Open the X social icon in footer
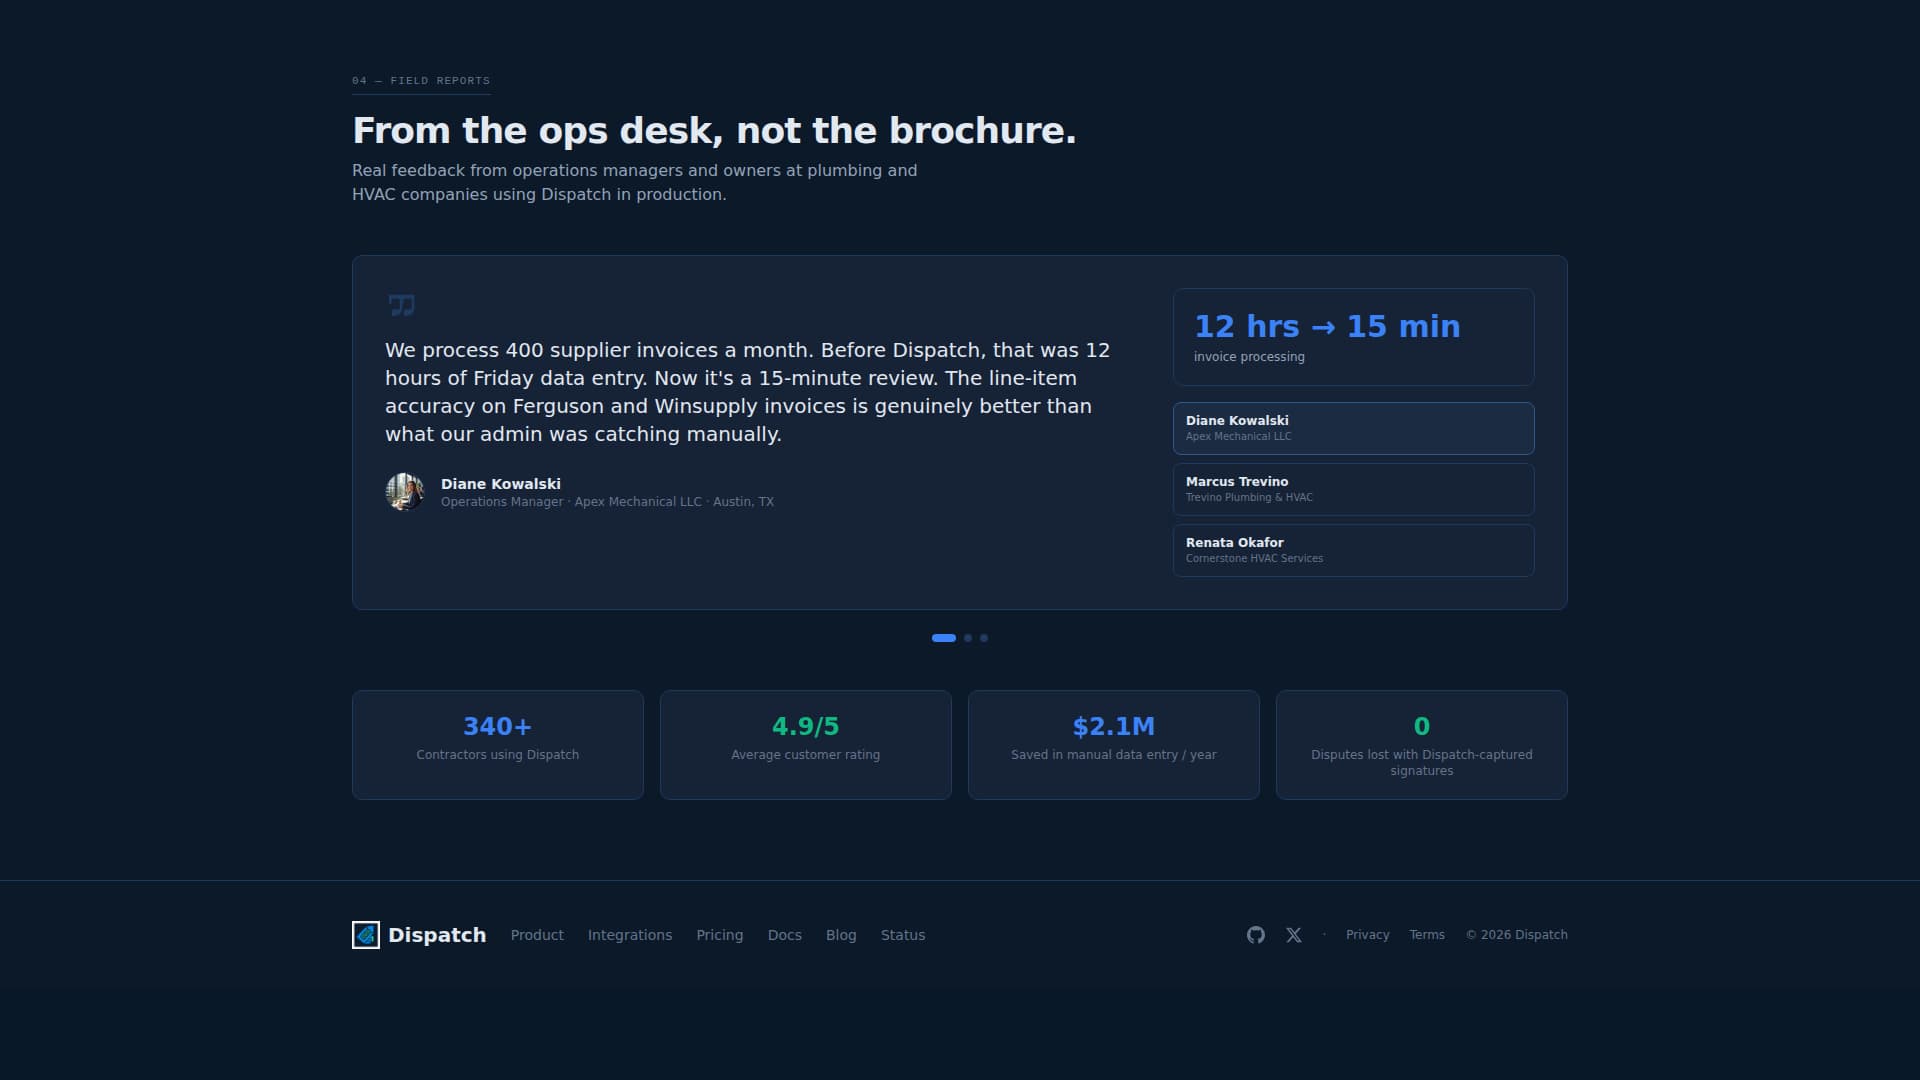Image resolution: width=1920 pixels, height=1080 pixels. [x=1294, y=935]
